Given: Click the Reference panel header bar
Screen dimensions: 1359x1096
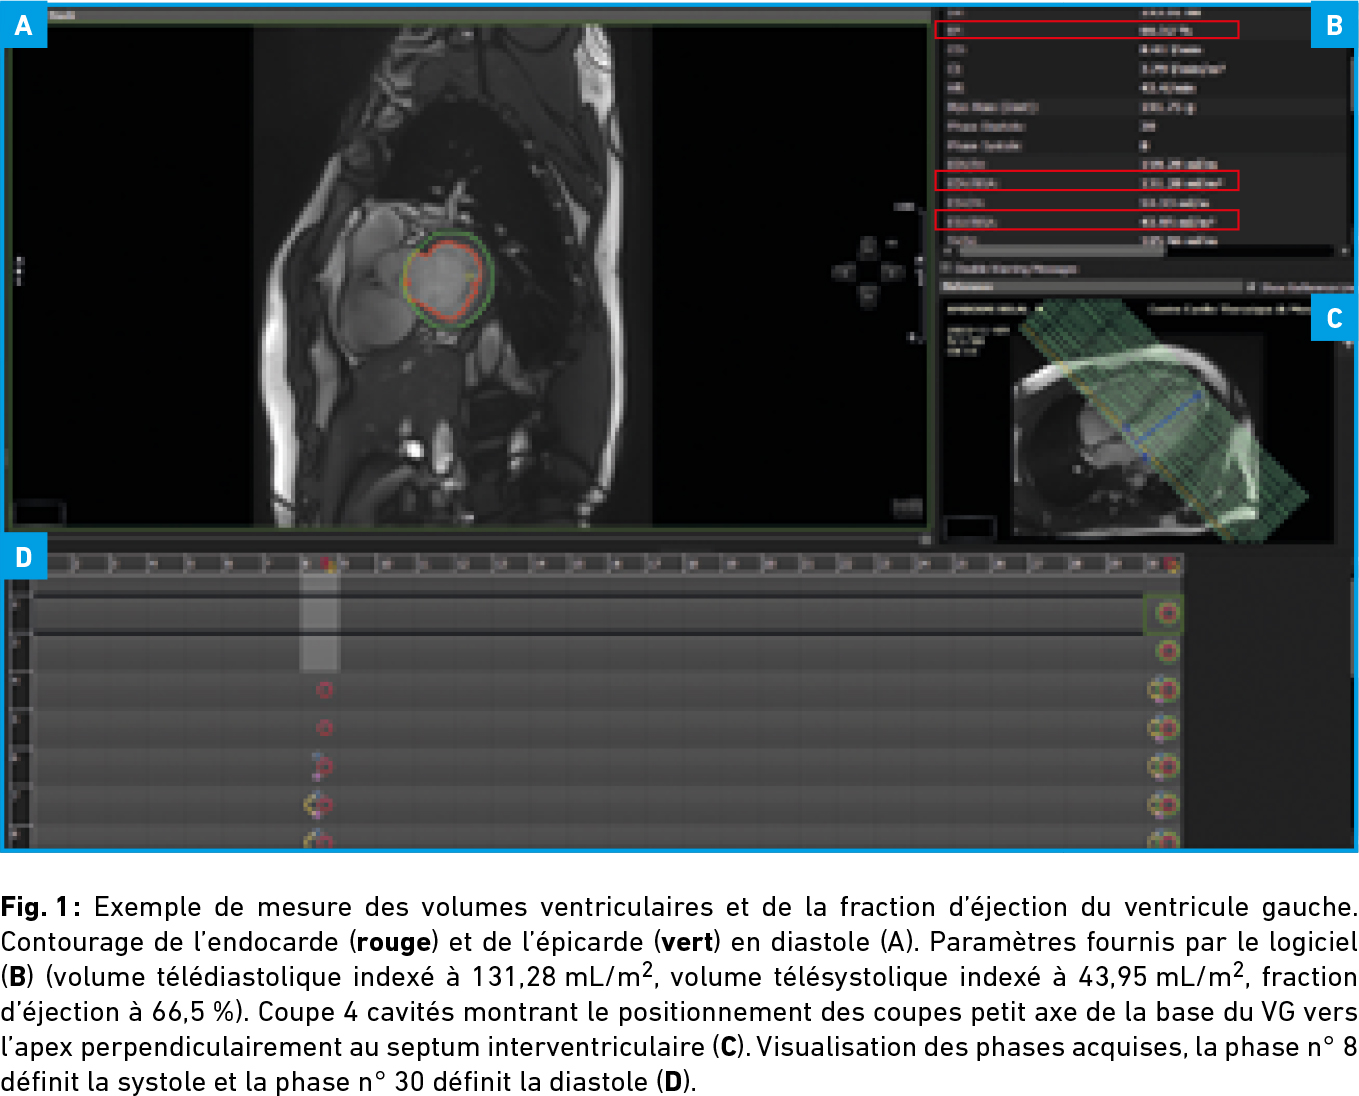Looking at the screenshot, I should tap(1090, 288).
